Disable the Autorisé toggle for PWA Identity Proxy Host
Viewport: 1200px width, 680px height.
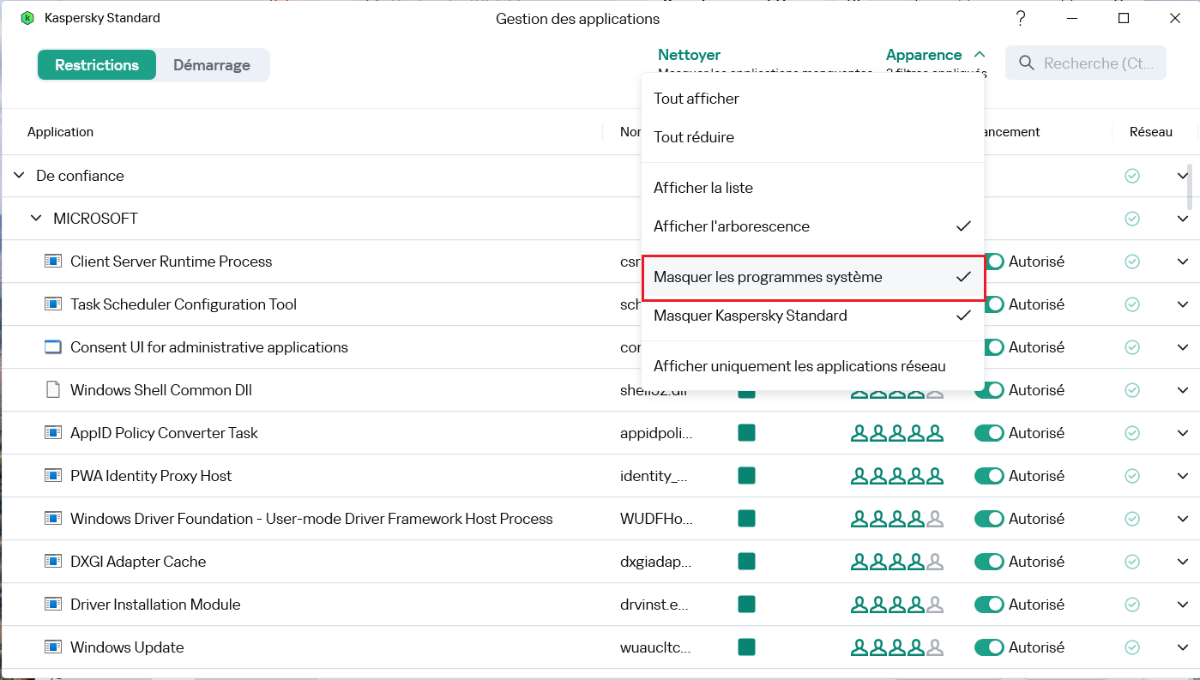[989, 476]
